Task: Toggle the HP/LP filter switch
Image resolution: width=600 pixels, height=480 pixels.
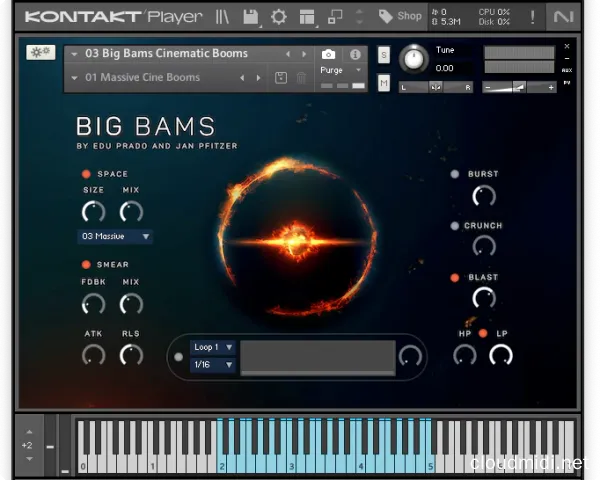Action: point(483,333)
